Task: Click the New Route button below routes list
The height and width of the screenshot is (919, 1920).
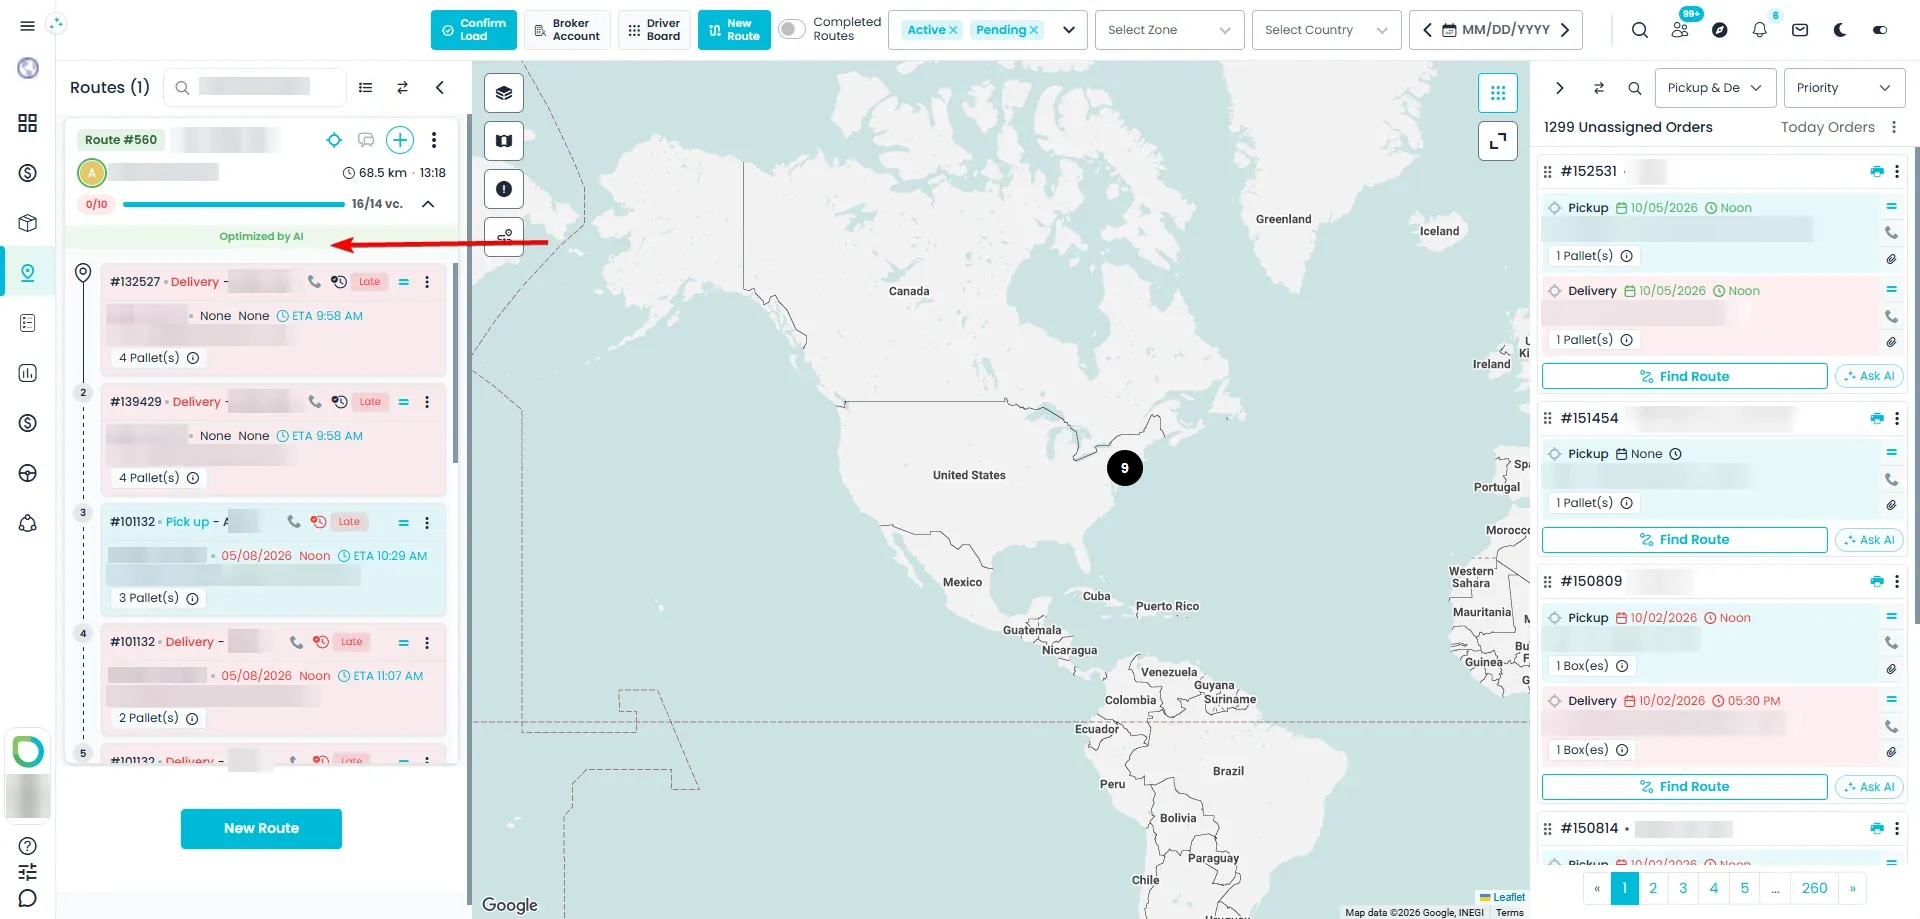Action: point(261,829)
